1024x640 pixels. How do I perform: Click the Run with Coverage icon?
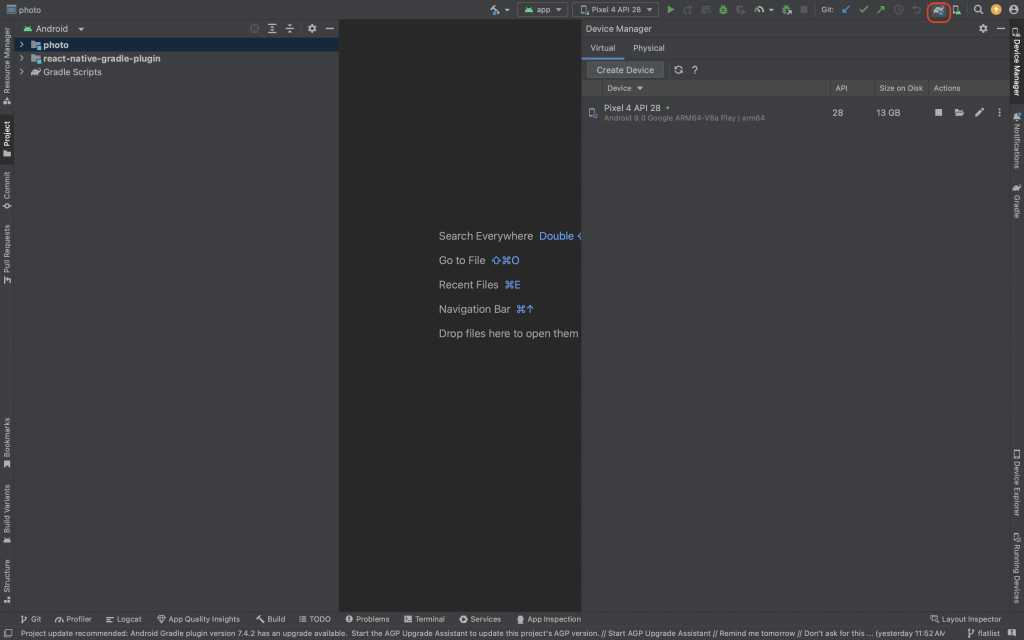741,10
